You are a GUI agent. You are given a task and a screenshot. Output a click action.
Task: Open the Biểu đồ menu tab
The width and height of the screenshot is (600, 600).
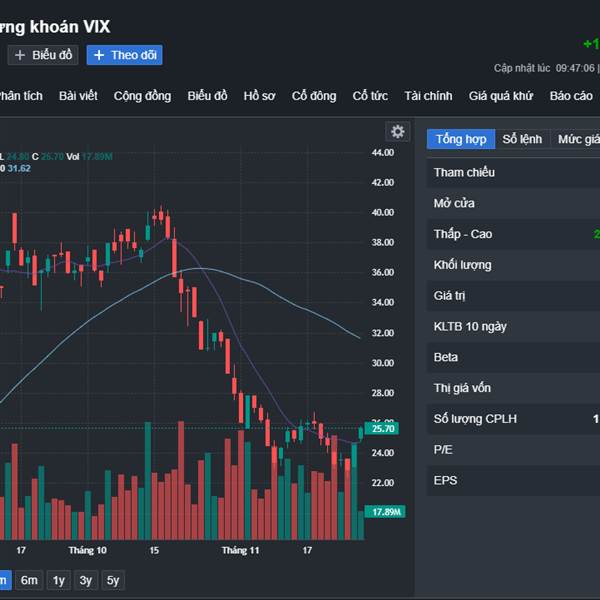[207, 96]
